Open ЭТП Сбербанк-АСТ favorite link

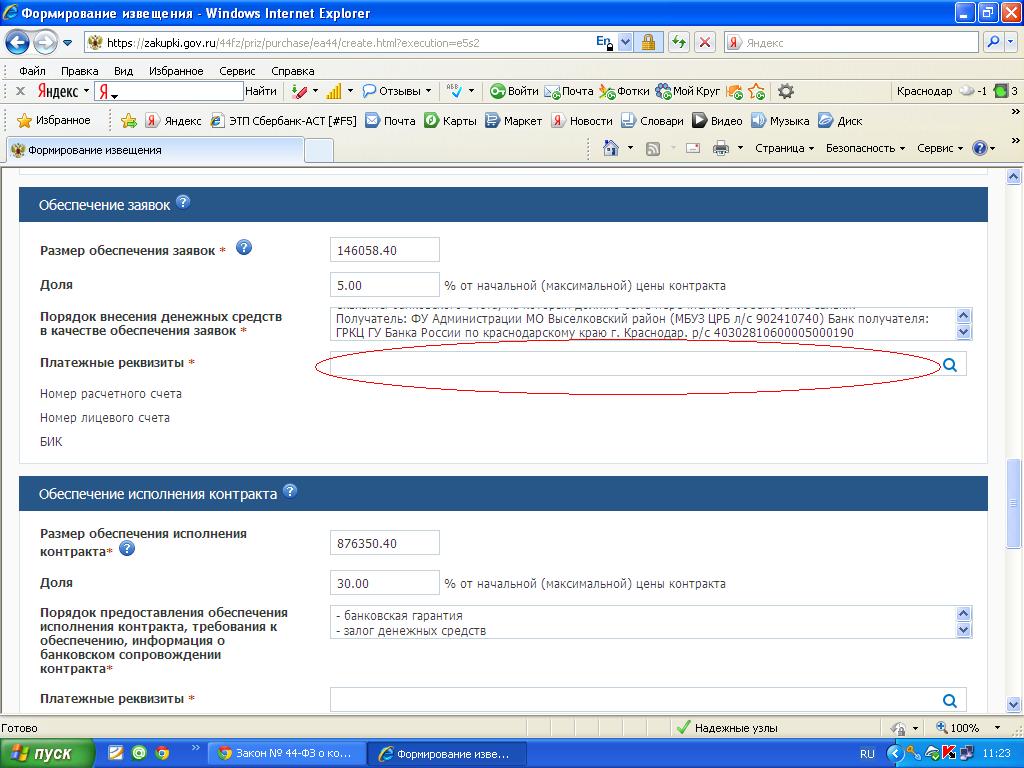point(283,121)
